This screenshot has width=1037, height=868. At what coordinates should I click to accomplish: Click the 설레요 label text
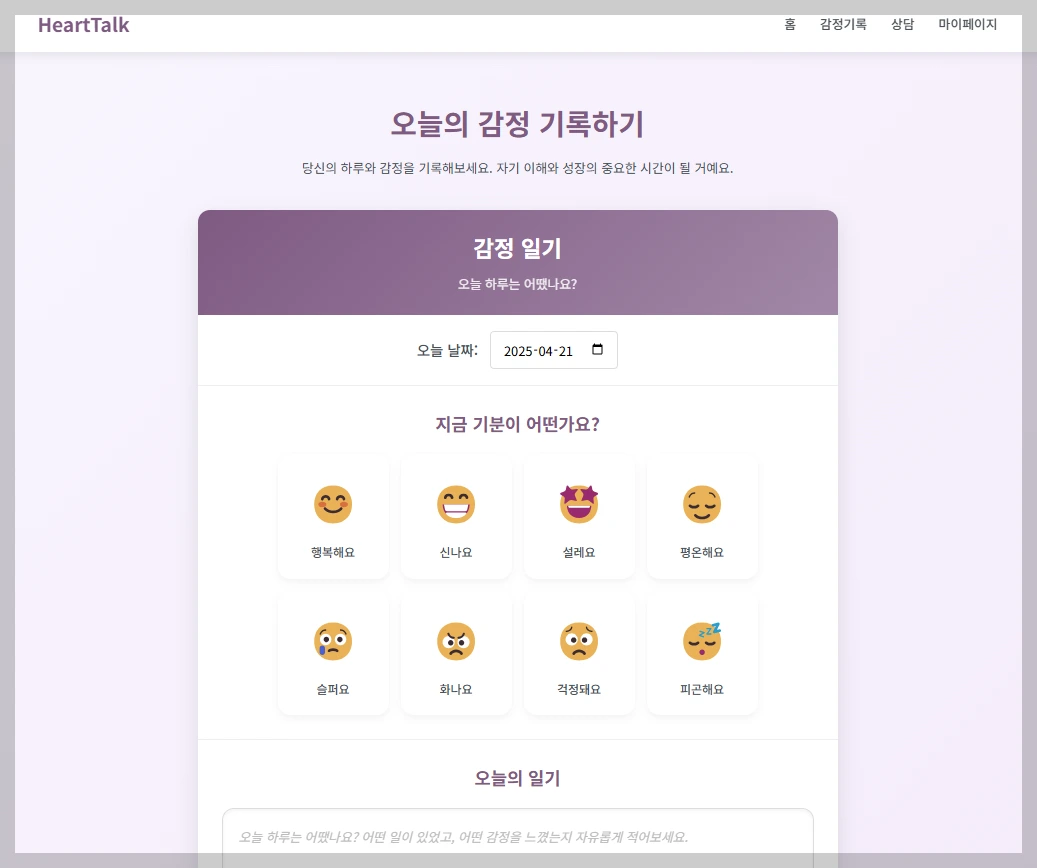[579, 552]
